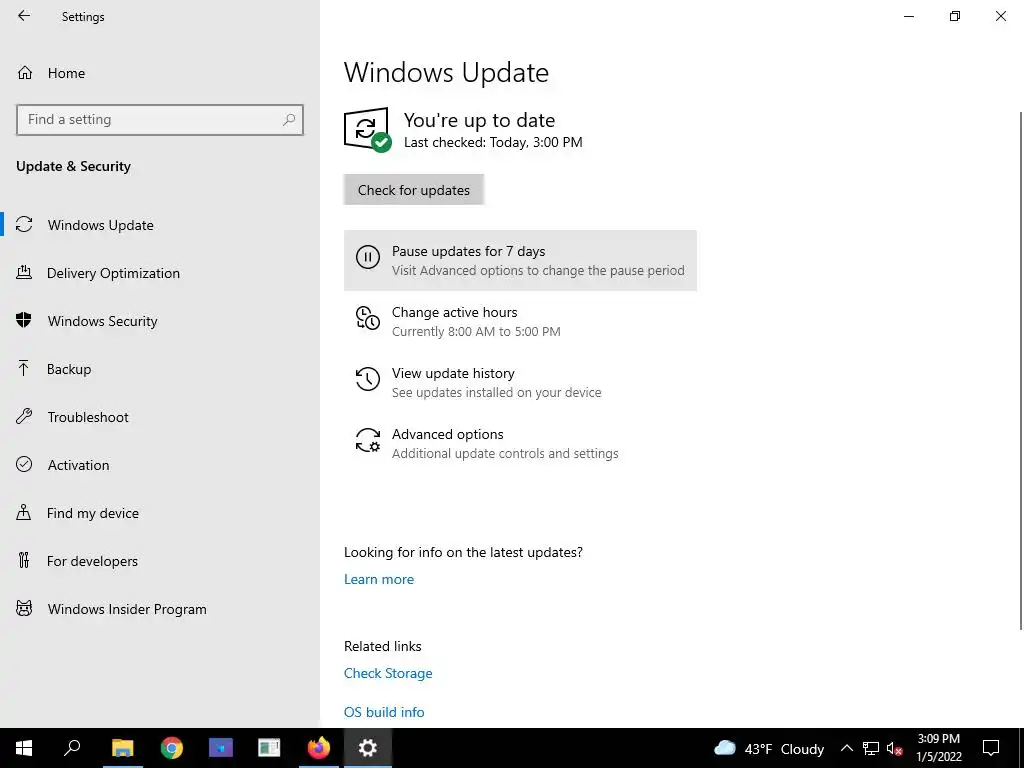
Task: Click the update status icon with green check
Action: pos(367,130)
